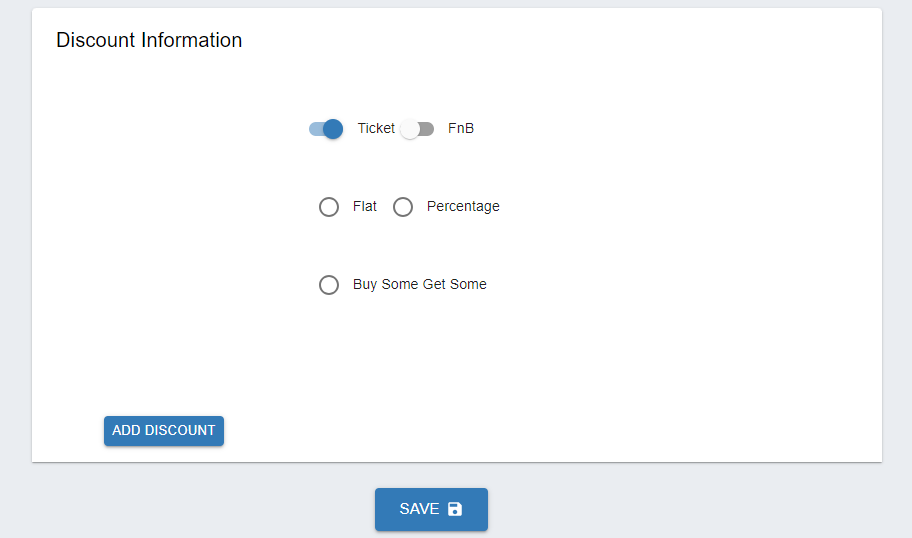Click the floppy disk icon in Save
Viewport: 912px width, 538px height.
(x=455, y=509)
